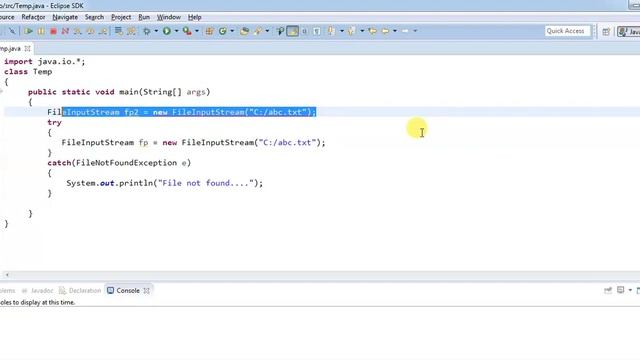
Task: Click the editor horizontal scrollbar left arrow
Action: point(7,275)
